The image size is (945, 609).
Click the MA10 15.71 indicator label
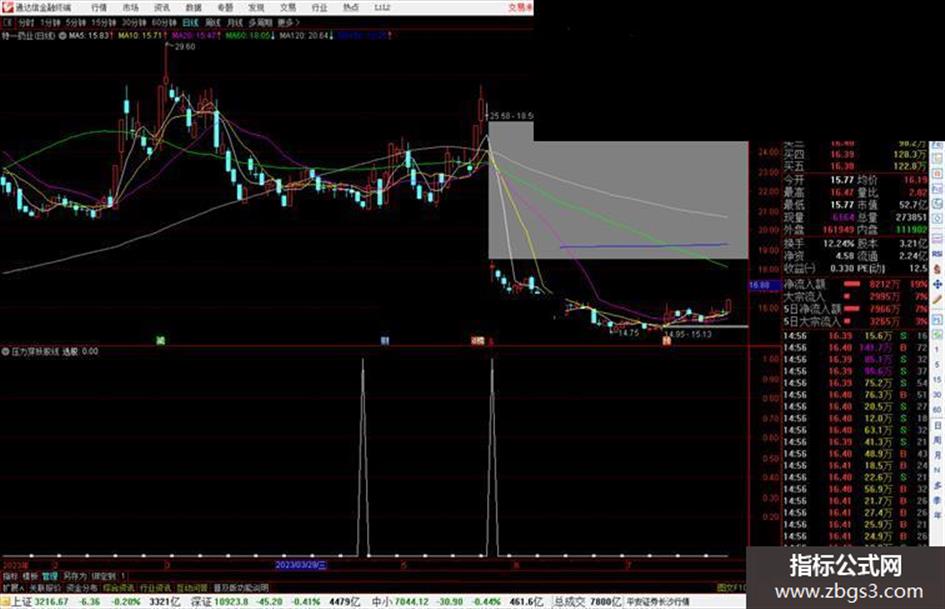click(x=142, y=36)
